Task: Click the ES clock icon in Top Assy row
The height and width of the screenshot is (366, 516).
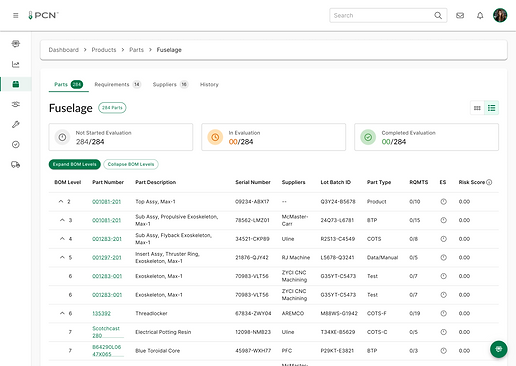Action: 443,202
